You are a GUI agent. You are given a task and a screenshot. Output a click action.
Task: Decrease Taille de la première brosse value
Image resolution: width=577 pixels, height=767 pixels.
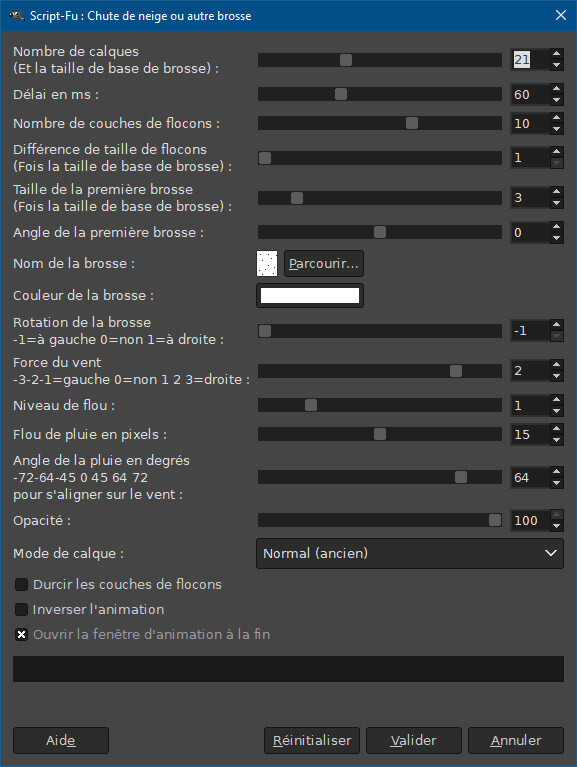556,203
